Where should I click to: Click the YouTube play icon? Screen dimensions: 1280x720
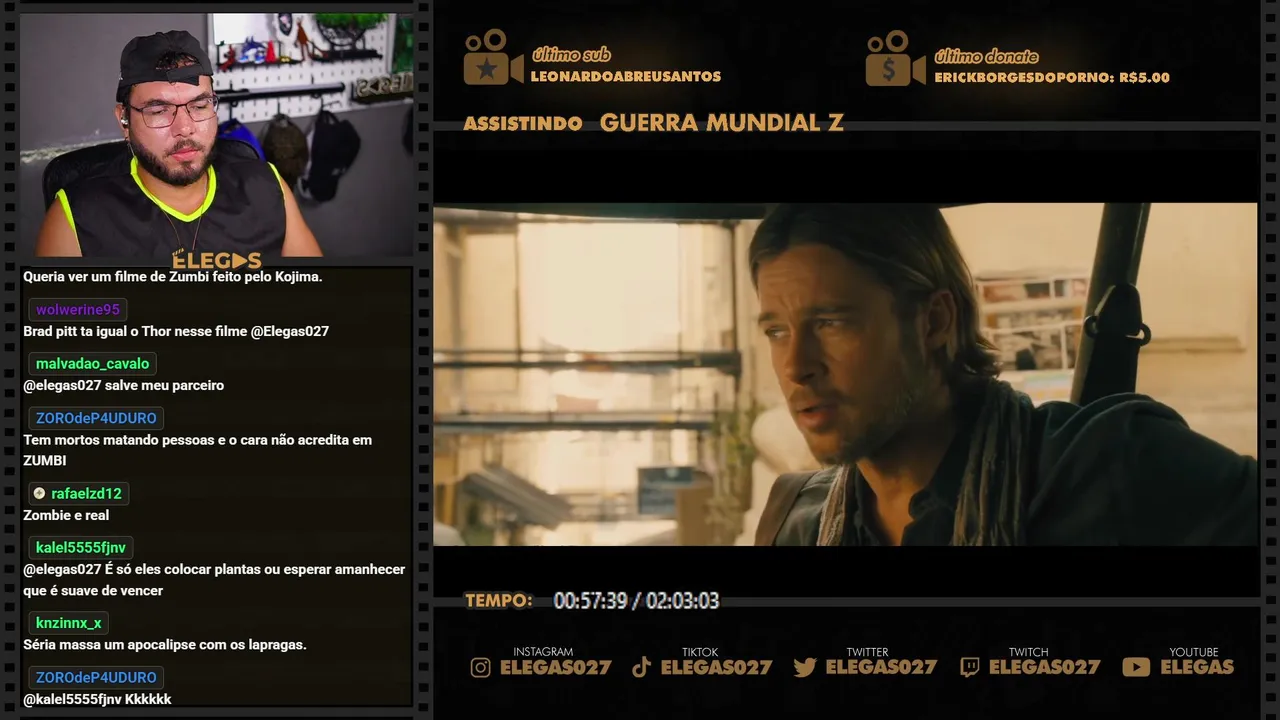[x=1136, y=667]
